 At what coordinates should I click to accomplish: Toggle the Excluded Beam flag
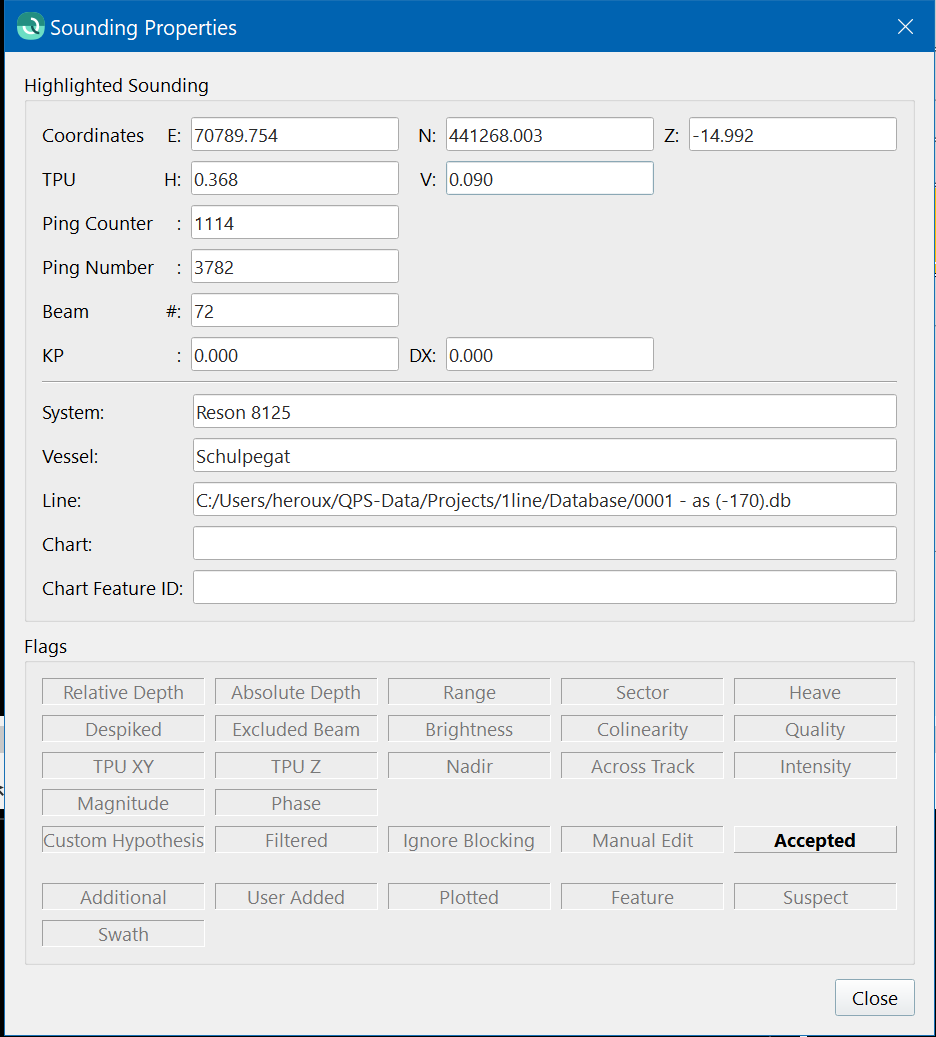pyautogui.click(x=296, y=729)
